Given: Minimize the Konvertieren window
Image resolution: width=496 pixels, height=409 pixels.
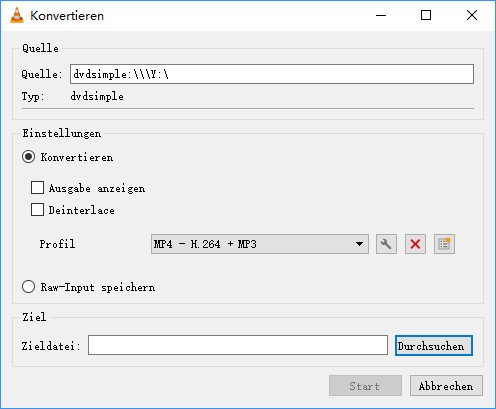Looking at the screenshot, I should 381,15.
